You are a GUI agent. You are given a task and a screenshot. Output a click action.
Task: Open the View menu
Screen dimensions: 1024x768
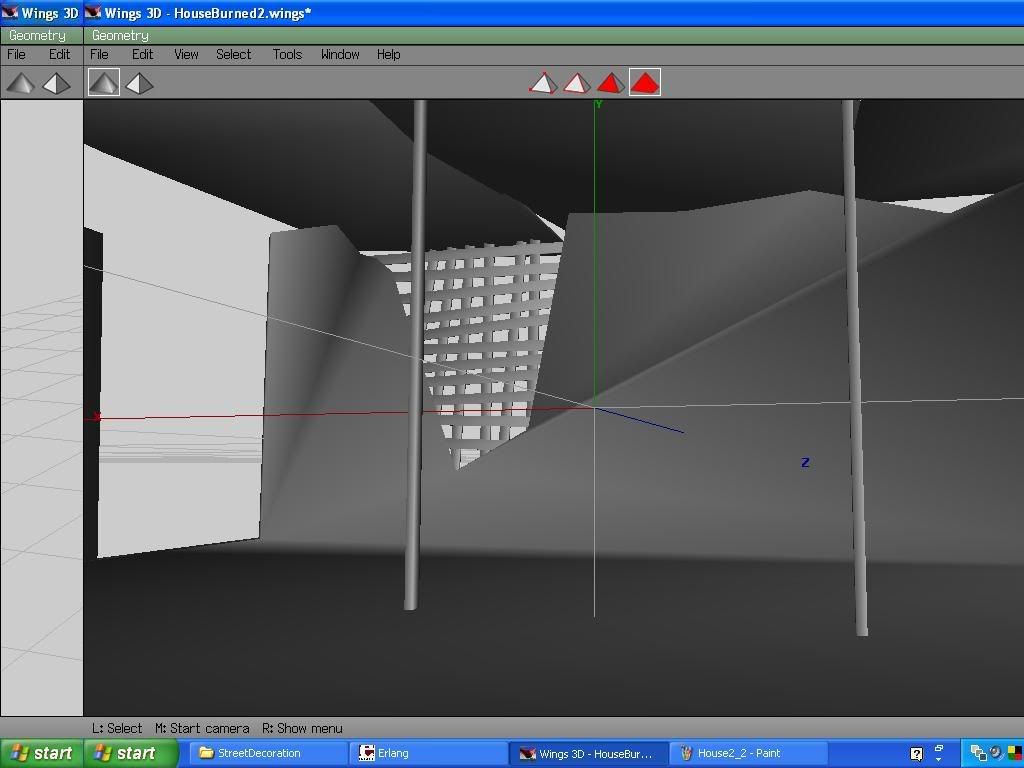pyautogui.click(x=186, y=54)
